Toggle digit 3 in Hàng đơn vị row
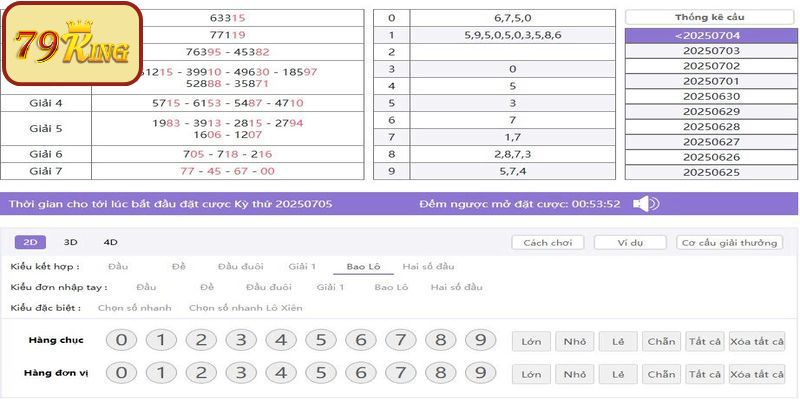Image resolution: width=800 pixels, height=400 pixels. (x=241, y=373)
